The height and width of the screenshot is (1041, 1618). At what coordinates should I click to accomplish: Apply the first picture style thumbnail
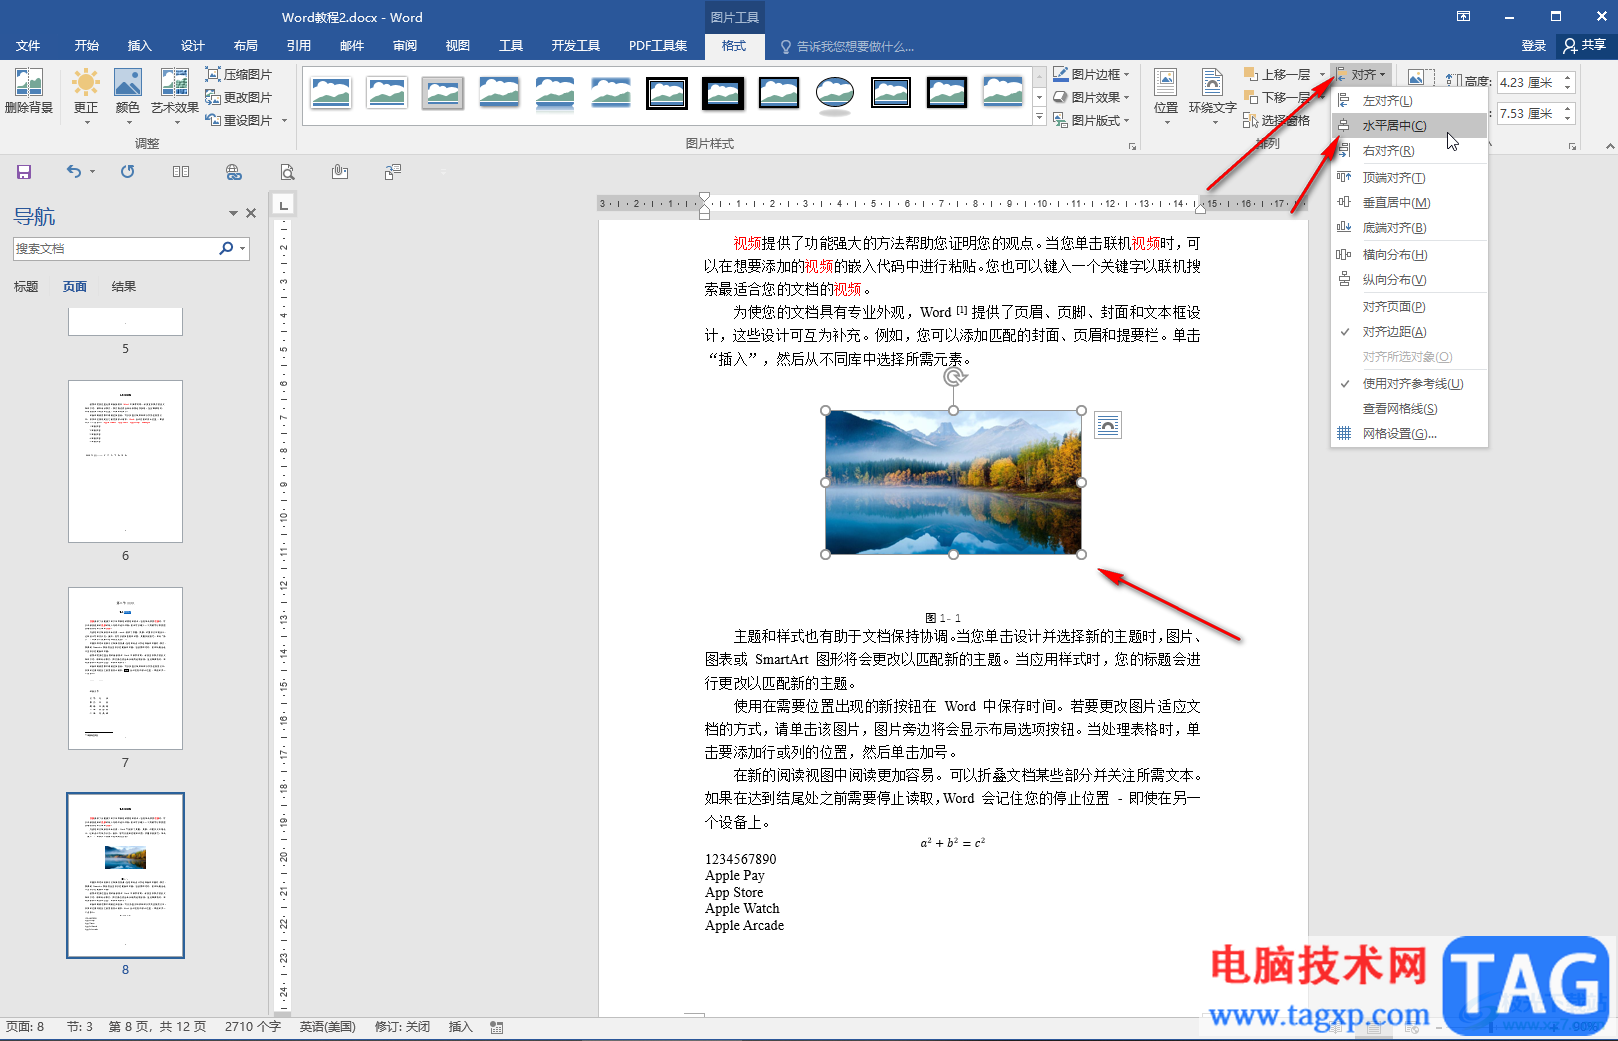click(x=331, y=93)
